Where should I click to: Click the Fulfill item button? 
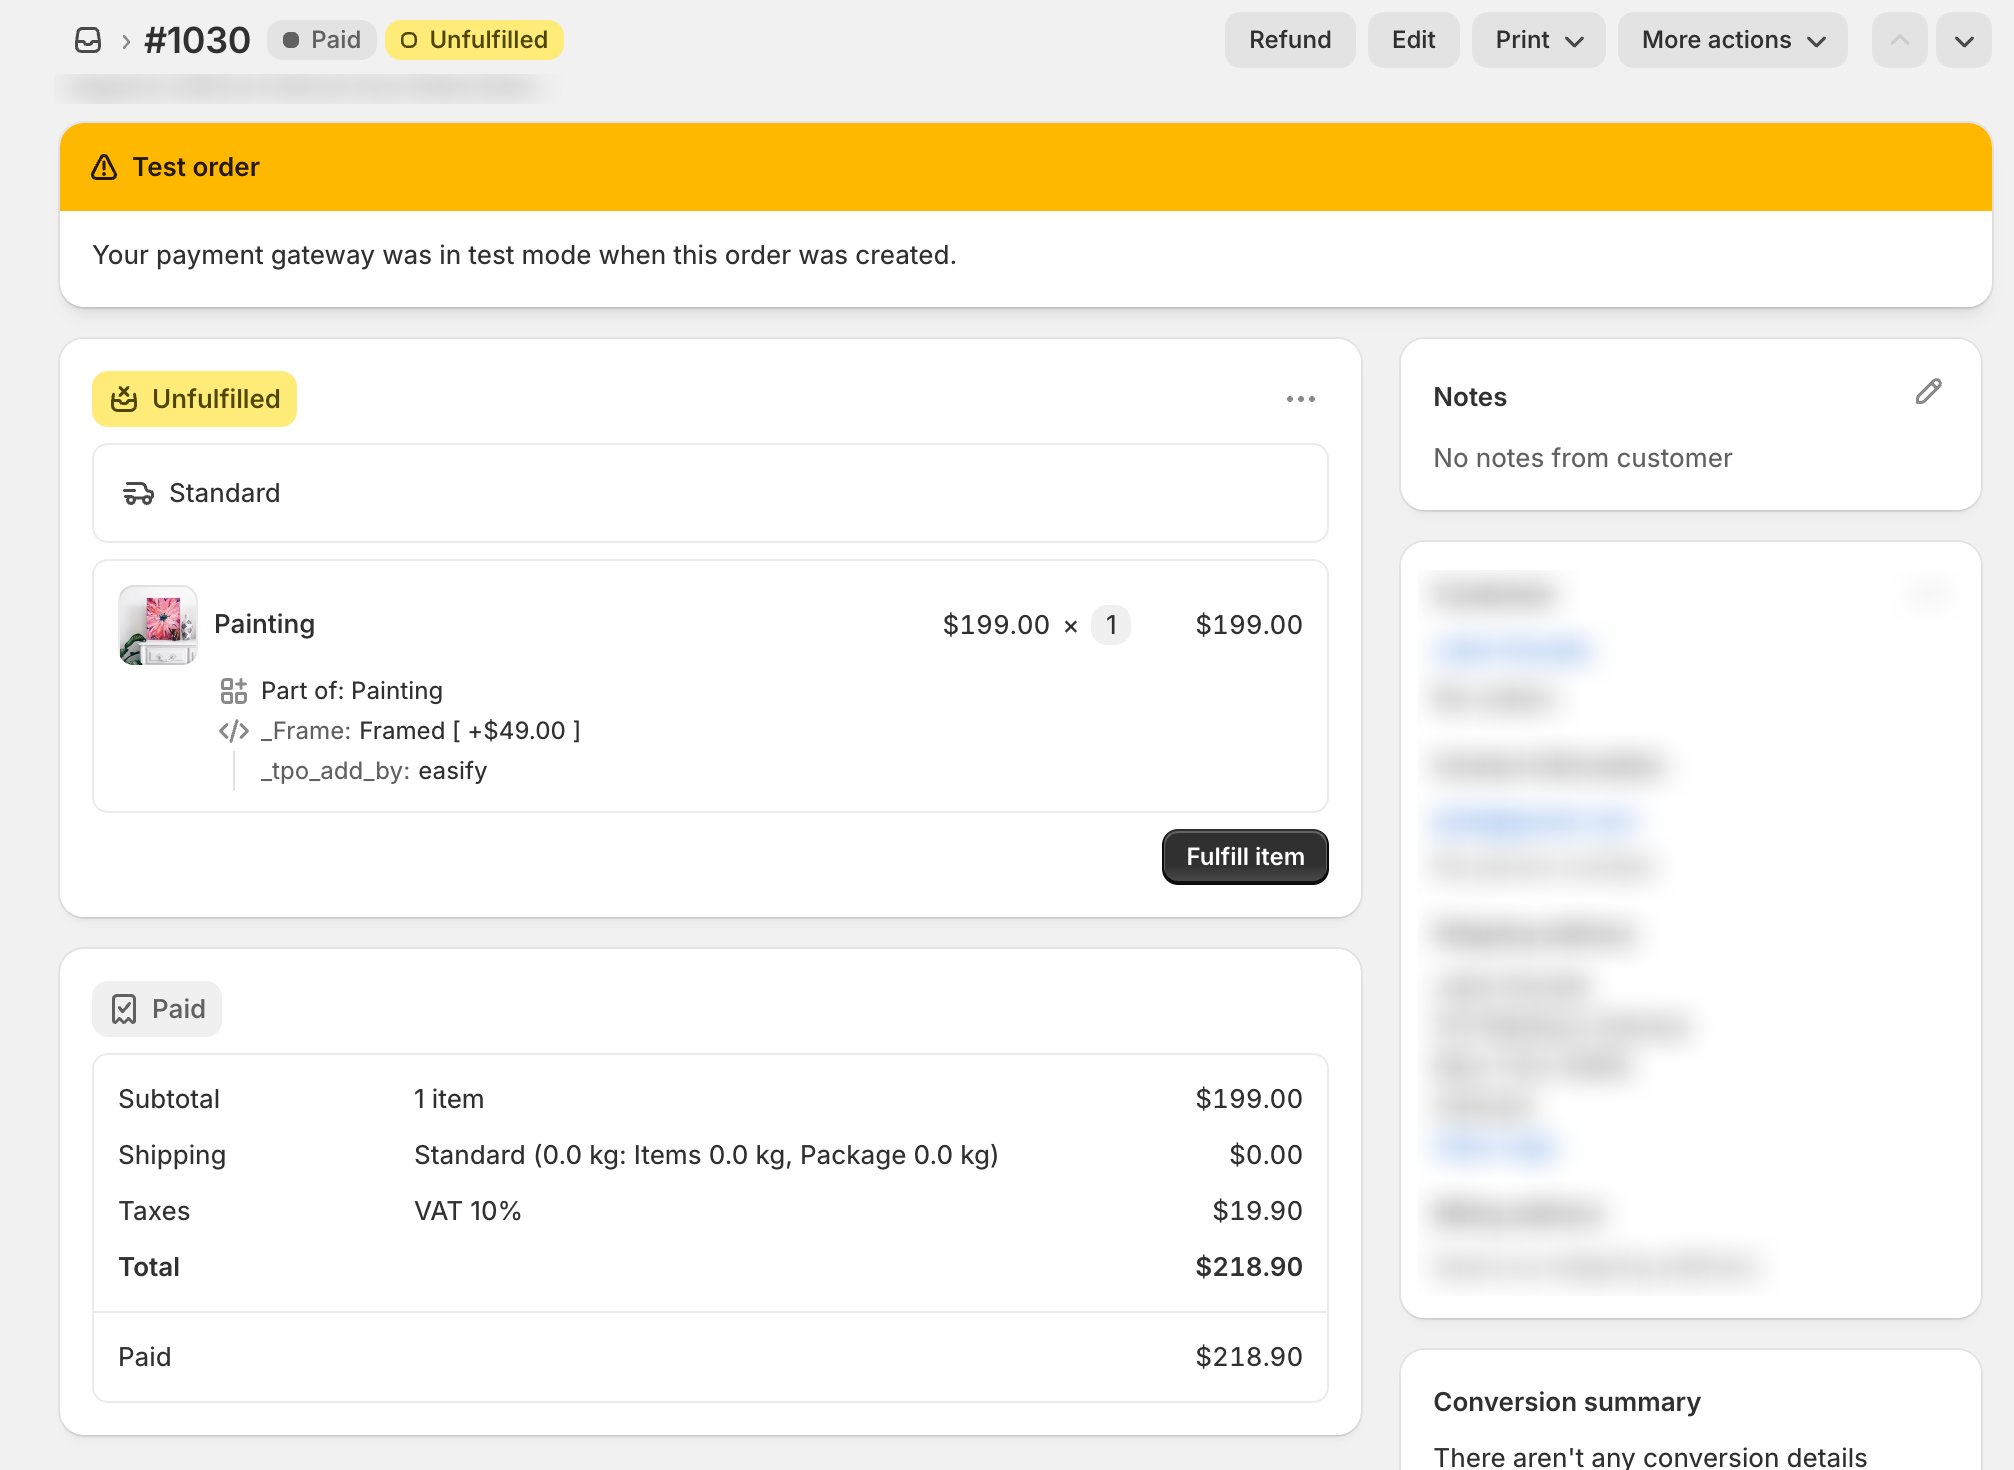[1244, 856]
